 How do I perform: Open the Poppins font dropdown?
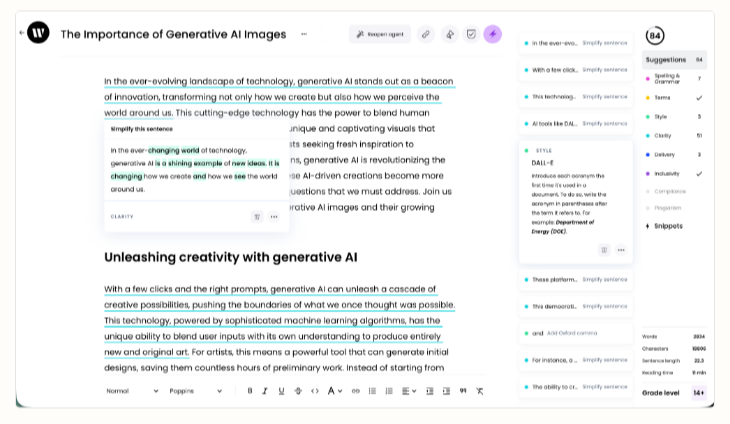pyautogui.click(x=195, y=391)
